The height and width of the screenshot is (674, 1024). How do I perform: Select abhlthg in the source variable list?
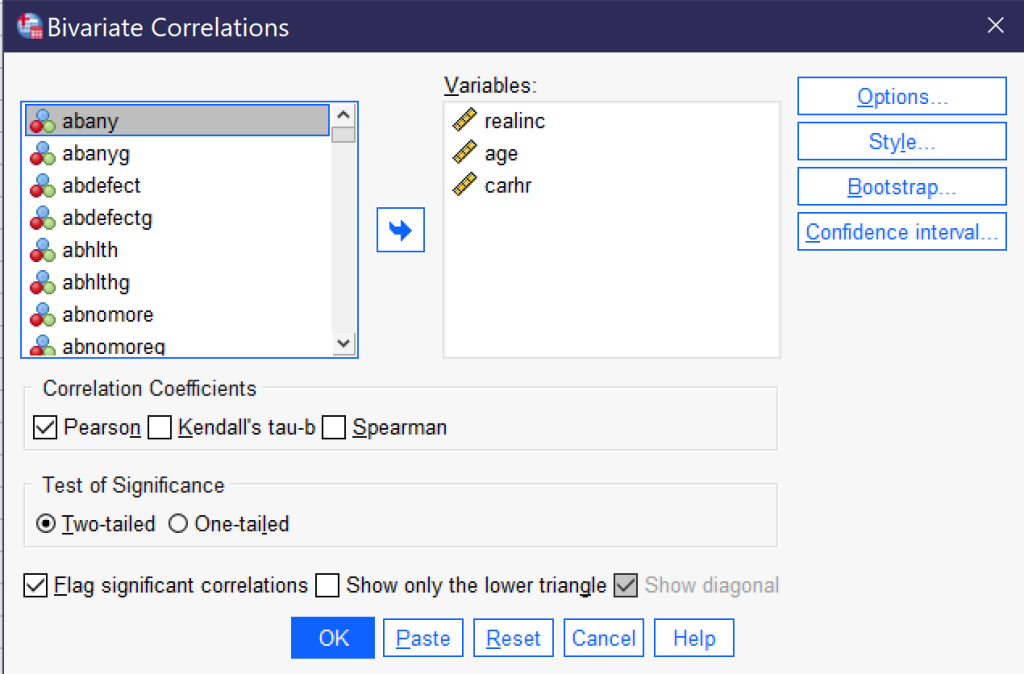(x=177, y=282)
